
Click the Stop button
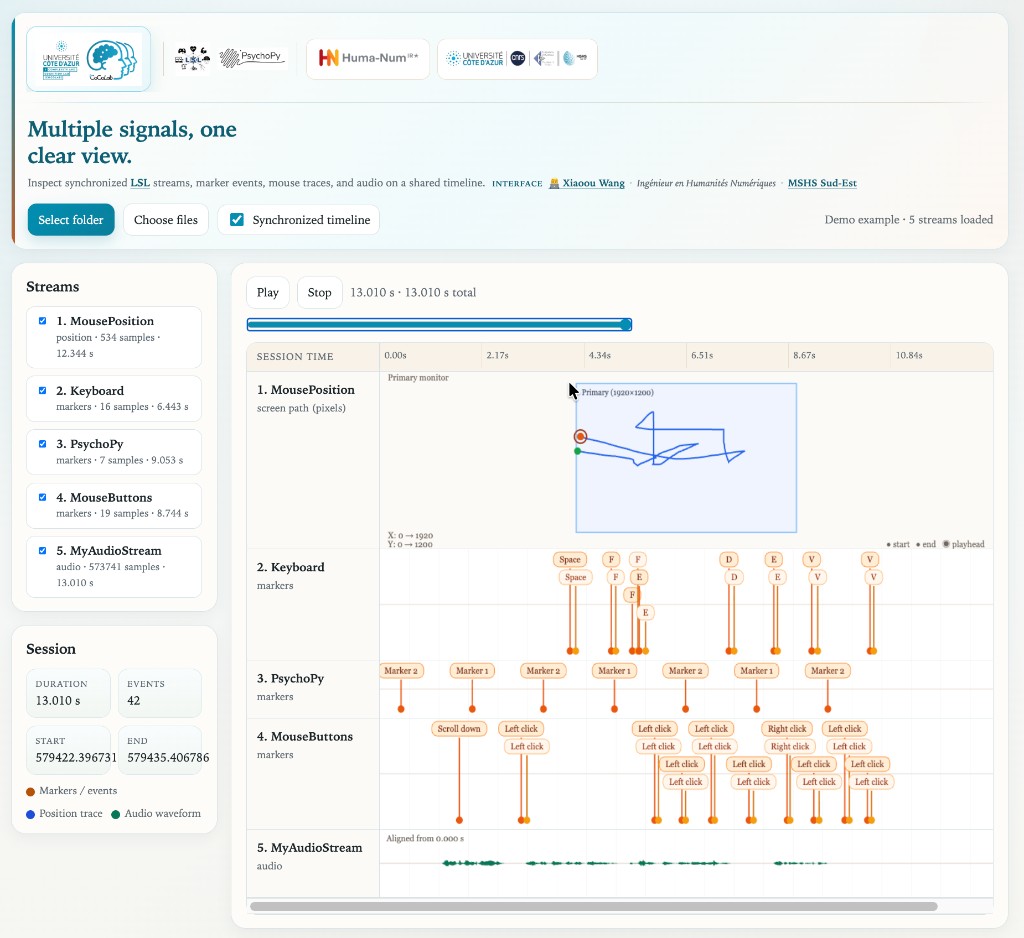point(319,292)
